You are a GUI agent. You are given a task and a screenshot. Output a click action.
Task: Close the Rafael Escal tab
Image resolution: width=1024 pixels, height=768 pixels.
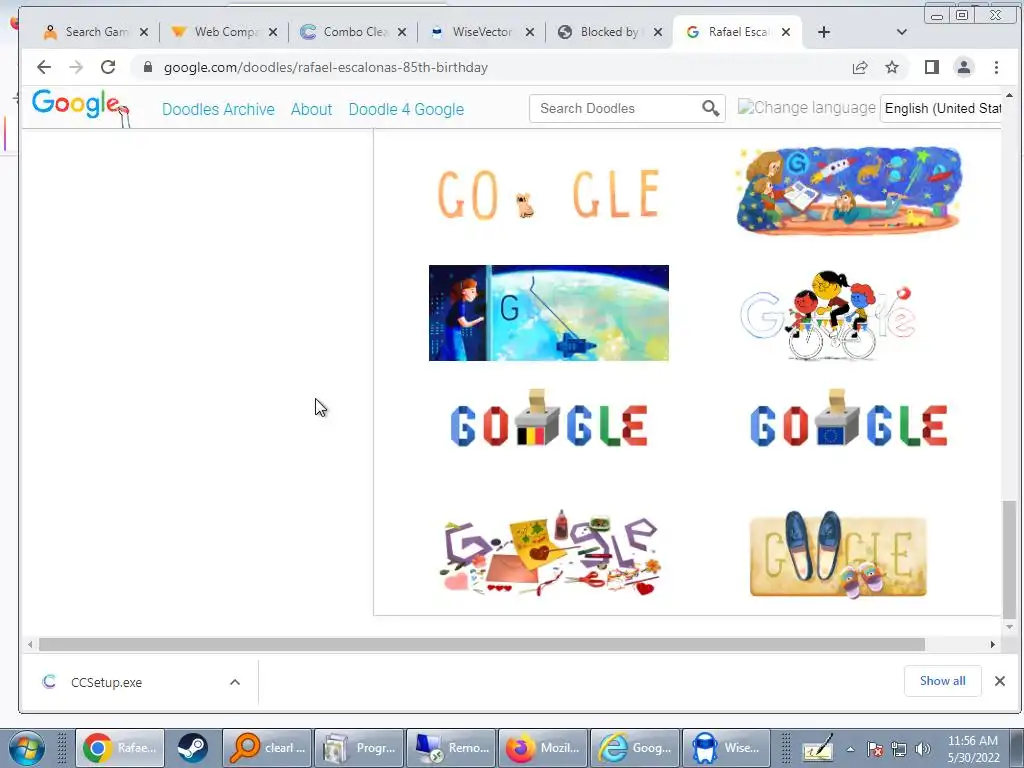tap(786, 32)
